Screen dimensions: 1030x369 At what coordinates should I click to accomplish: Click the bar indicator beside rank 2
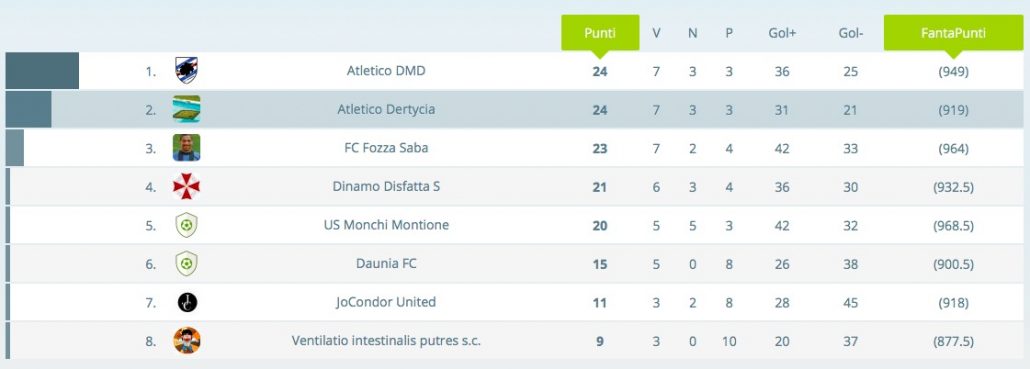[28, 109]
